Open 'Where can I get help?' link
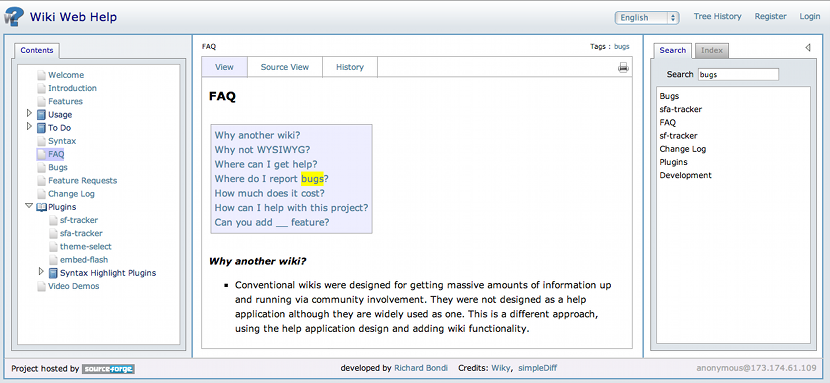This screenshot has height=383, width=830. 266,164
